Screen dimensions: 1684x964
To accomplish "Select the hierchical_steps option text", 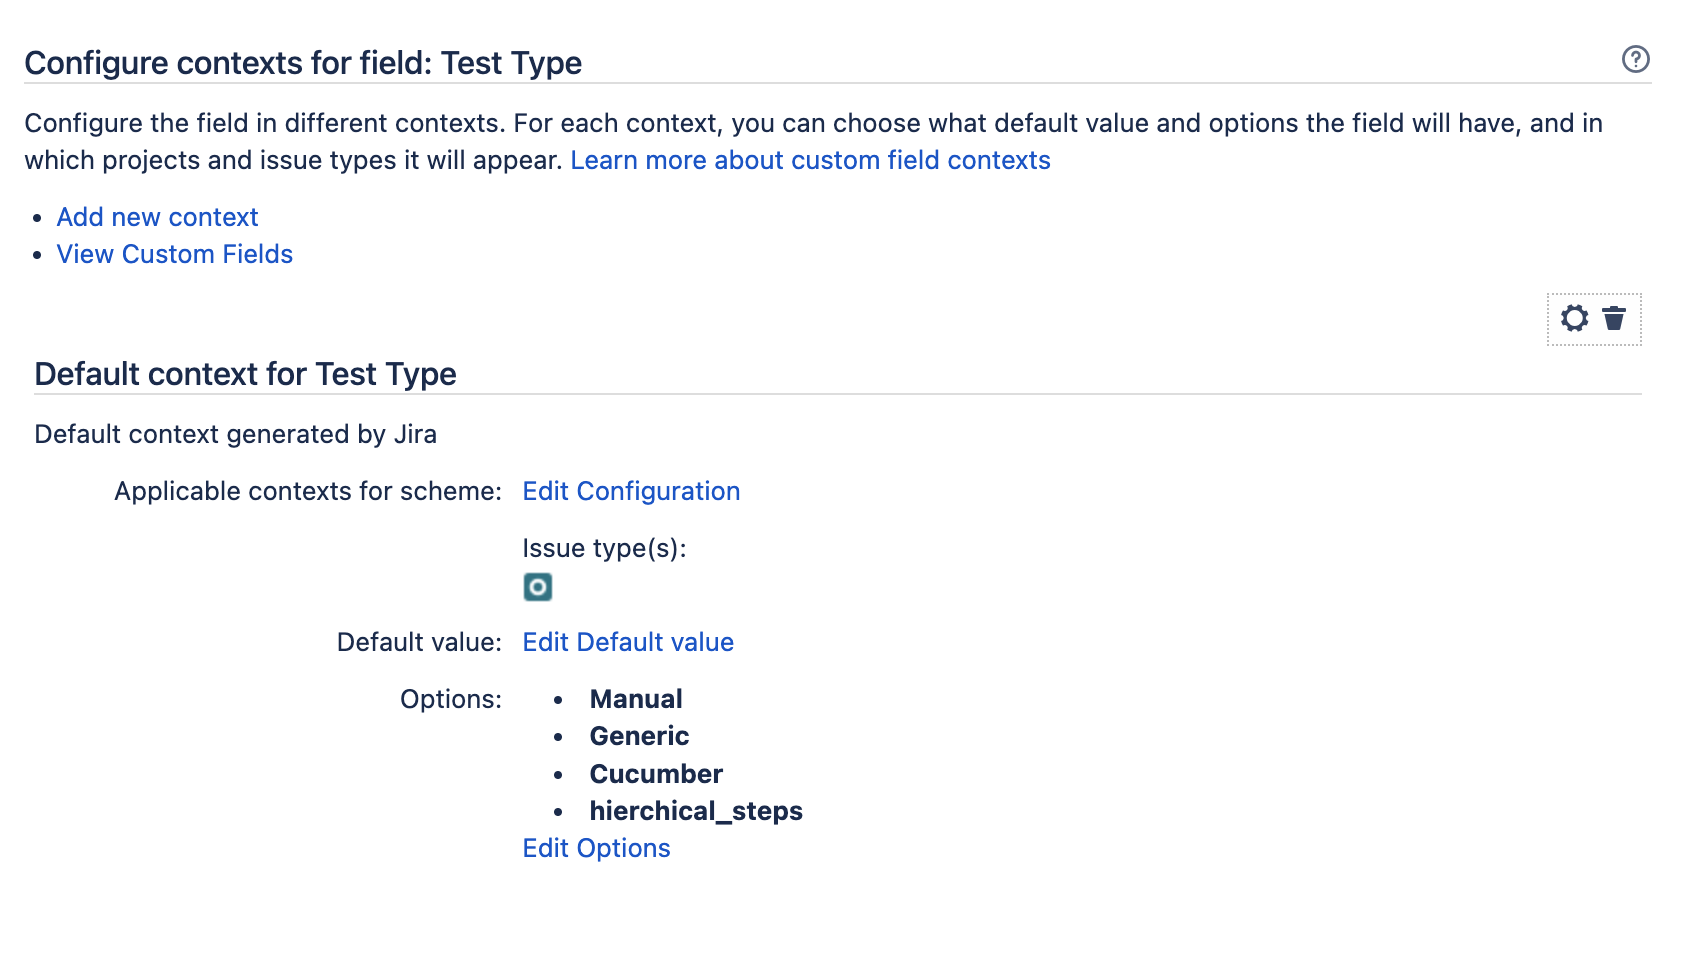I will click(x=696, y=811).
